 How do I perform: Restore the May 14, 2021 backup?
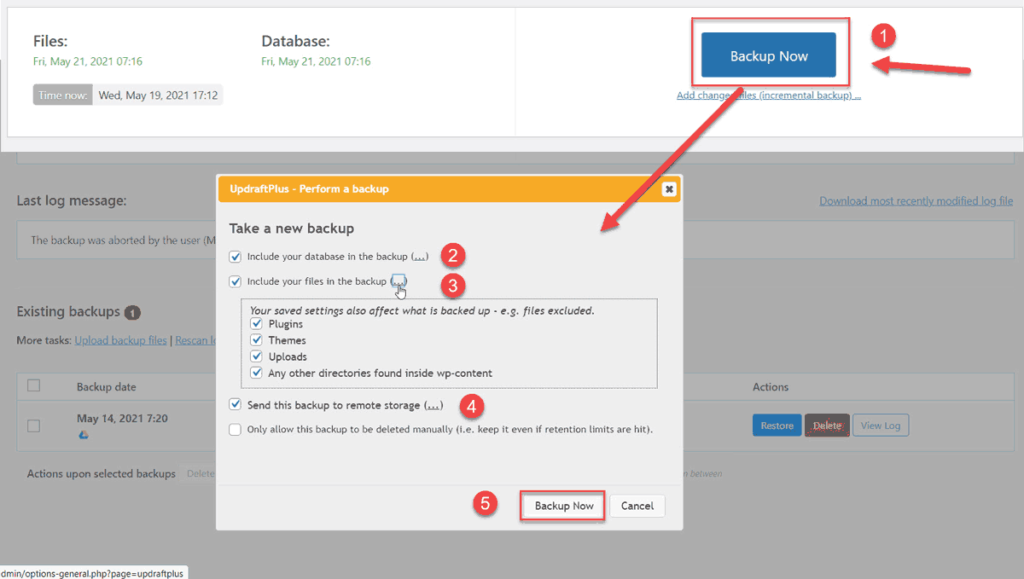(776, 426)
